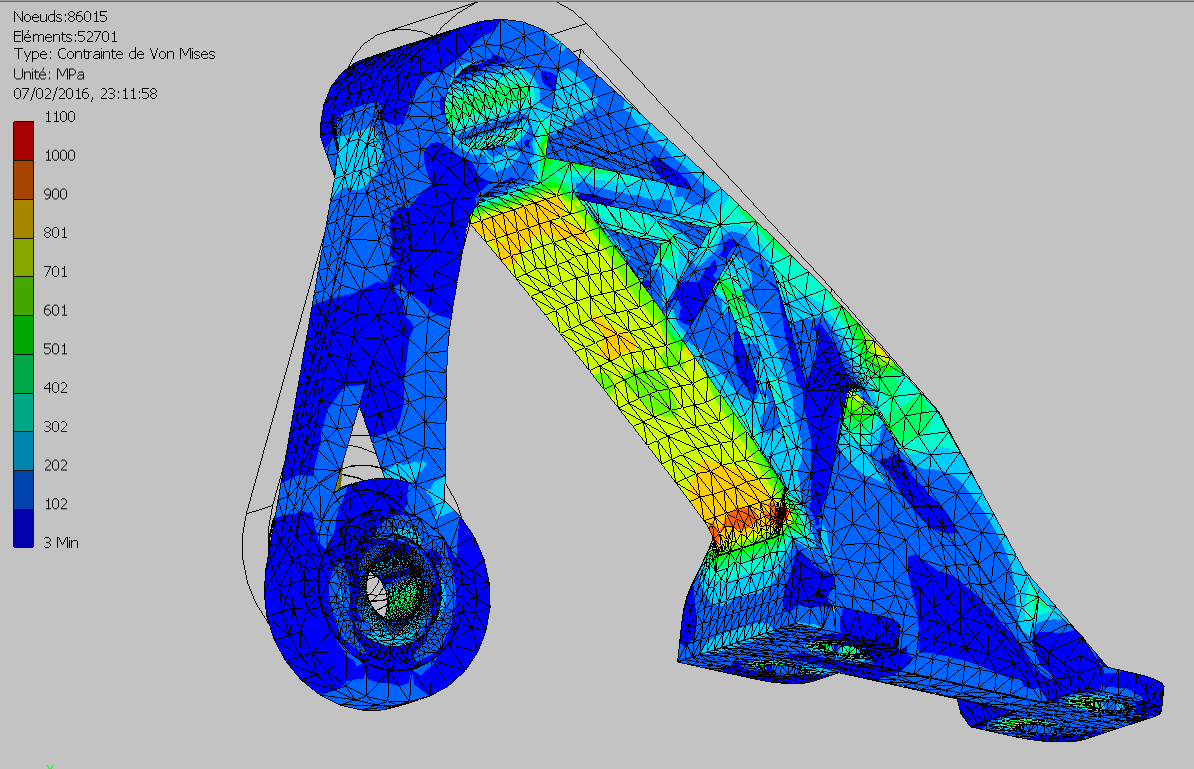Viewport: 1194px width, 769px height.
Task: Click the dark red legend color band
Action: click(24, 141)
